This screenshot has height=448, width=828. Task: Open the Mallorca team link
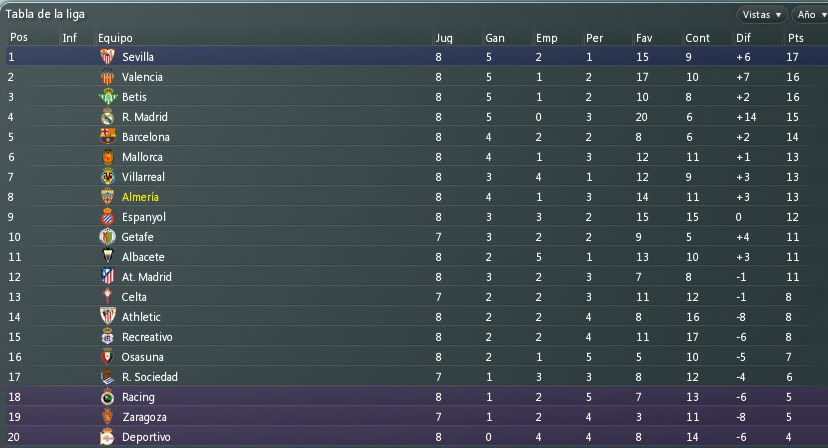point(142,157)
